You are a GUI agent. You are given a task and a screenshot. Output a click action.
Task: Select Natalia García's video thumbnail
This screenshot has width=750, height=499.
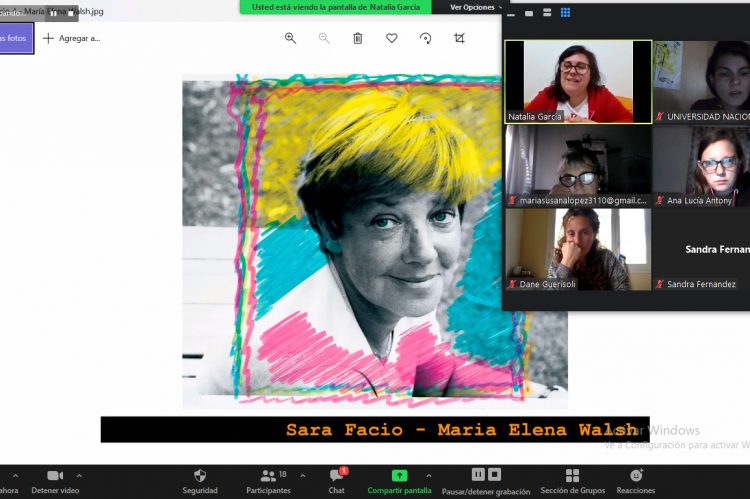(578, 81)
